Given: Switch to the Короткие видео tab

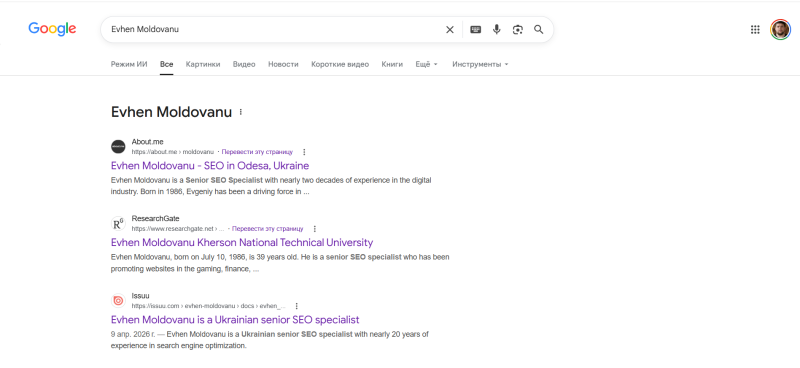Looking at the screenshot, I should tap(340, 64).
